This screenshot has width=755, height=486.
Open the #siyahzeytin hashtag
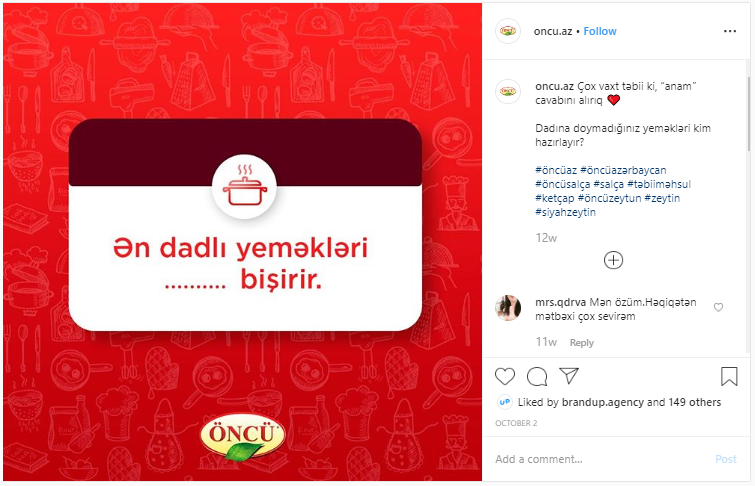click(565, 212)
